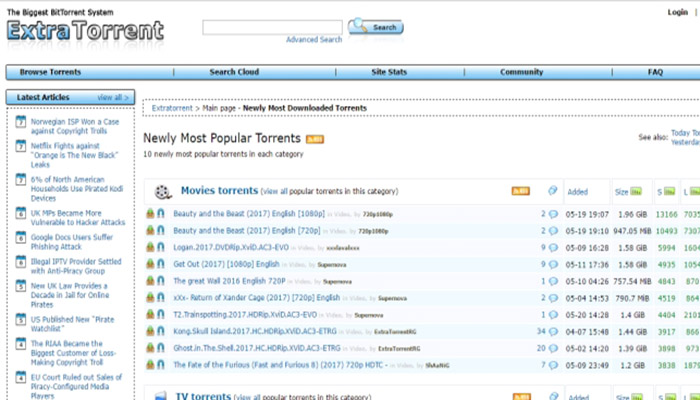Click uploader 'ExtraTorrentRG' on Kong.Skull Island row

pyautogui.click(x=395, y=332)
